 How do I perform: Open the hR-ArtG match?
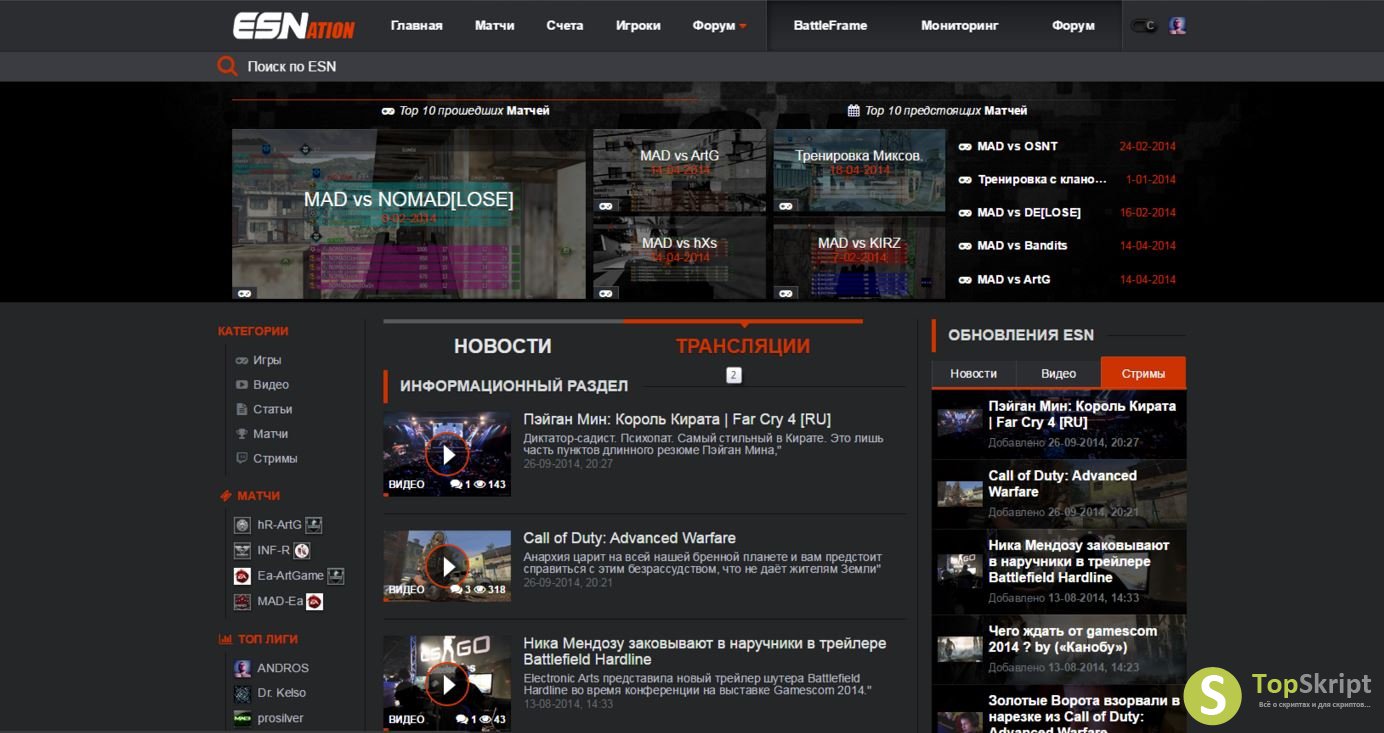[279, 525]
